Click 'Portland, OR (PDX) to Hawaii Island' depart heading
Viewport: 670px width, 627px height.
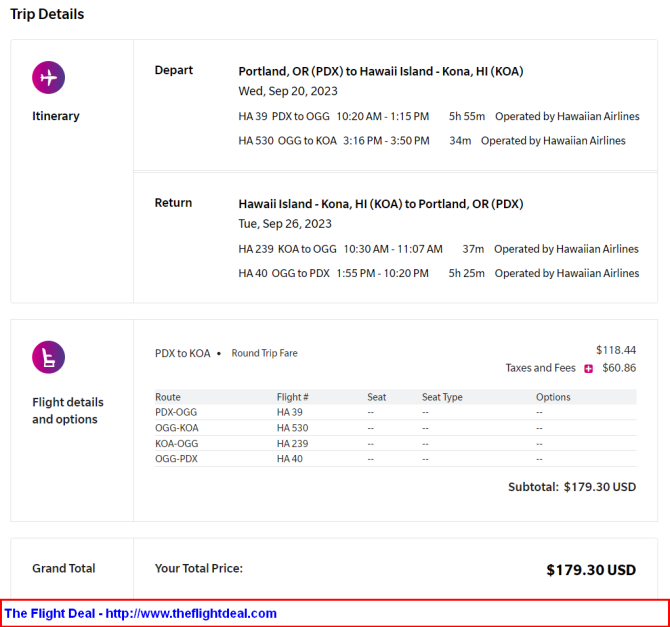pos(381,71)
